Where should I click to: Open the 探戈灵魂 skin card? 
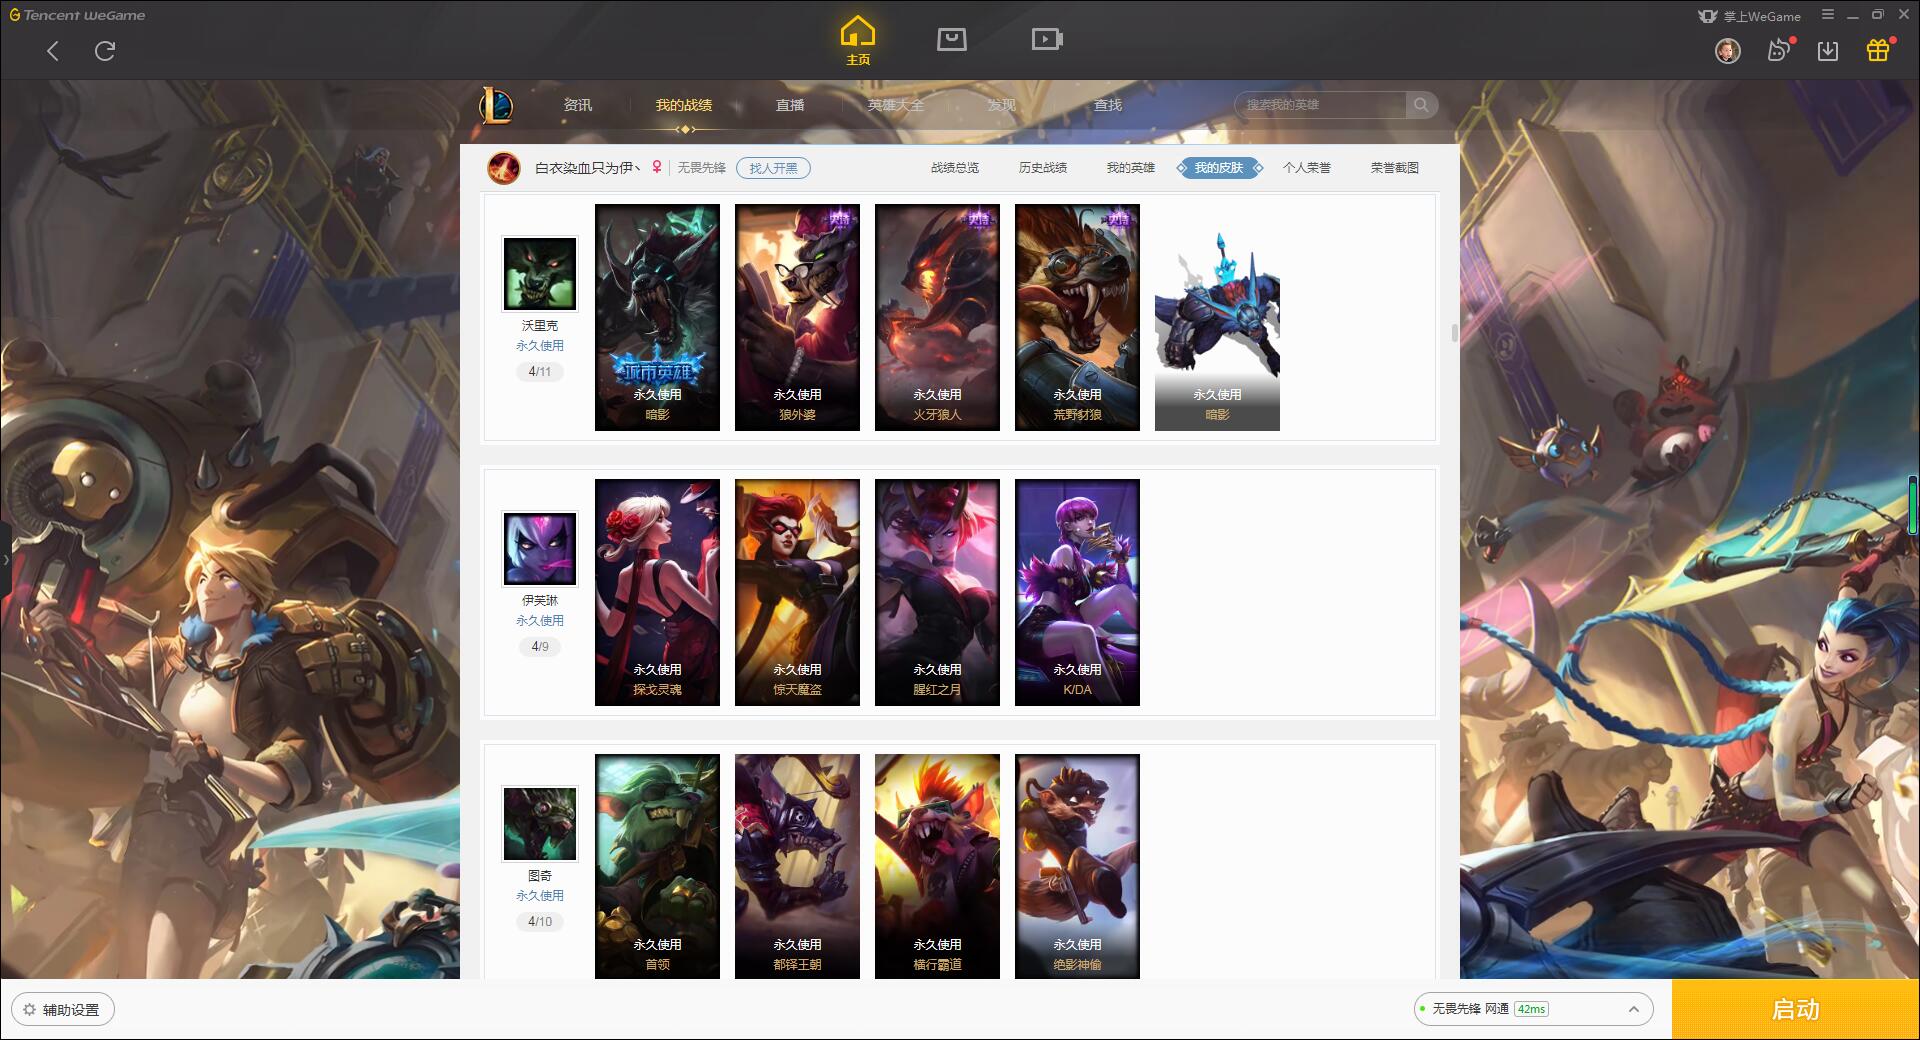(x=657, y=593)
